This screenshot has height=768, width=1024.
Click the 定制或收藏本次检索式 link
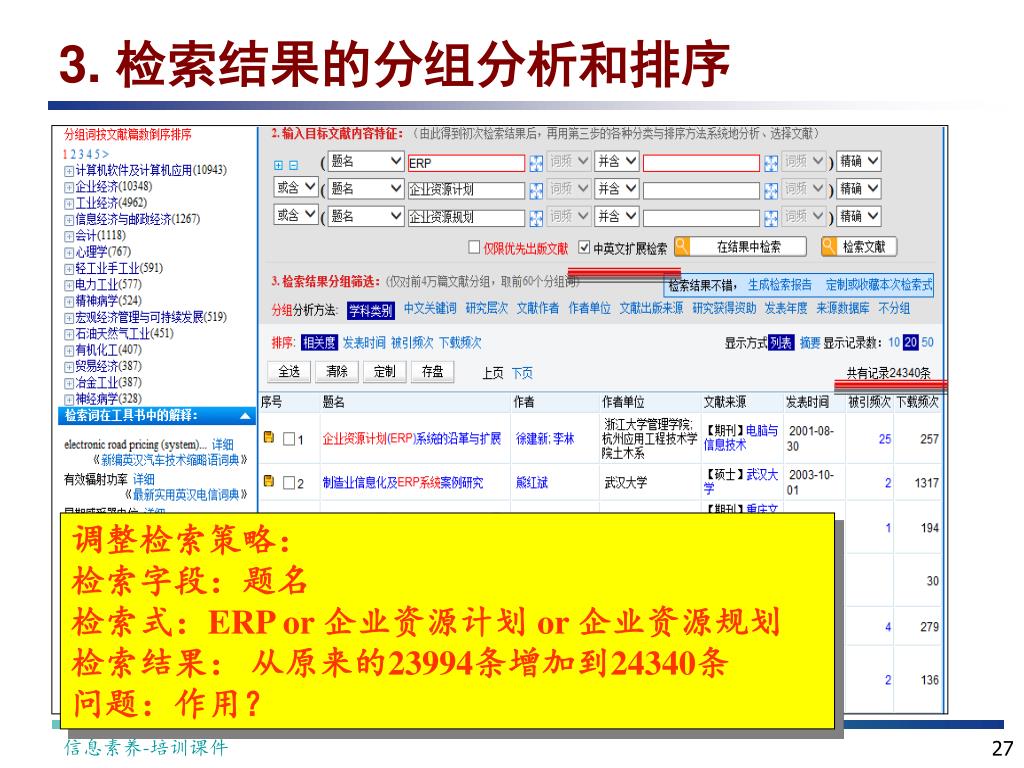coord(879,285)
